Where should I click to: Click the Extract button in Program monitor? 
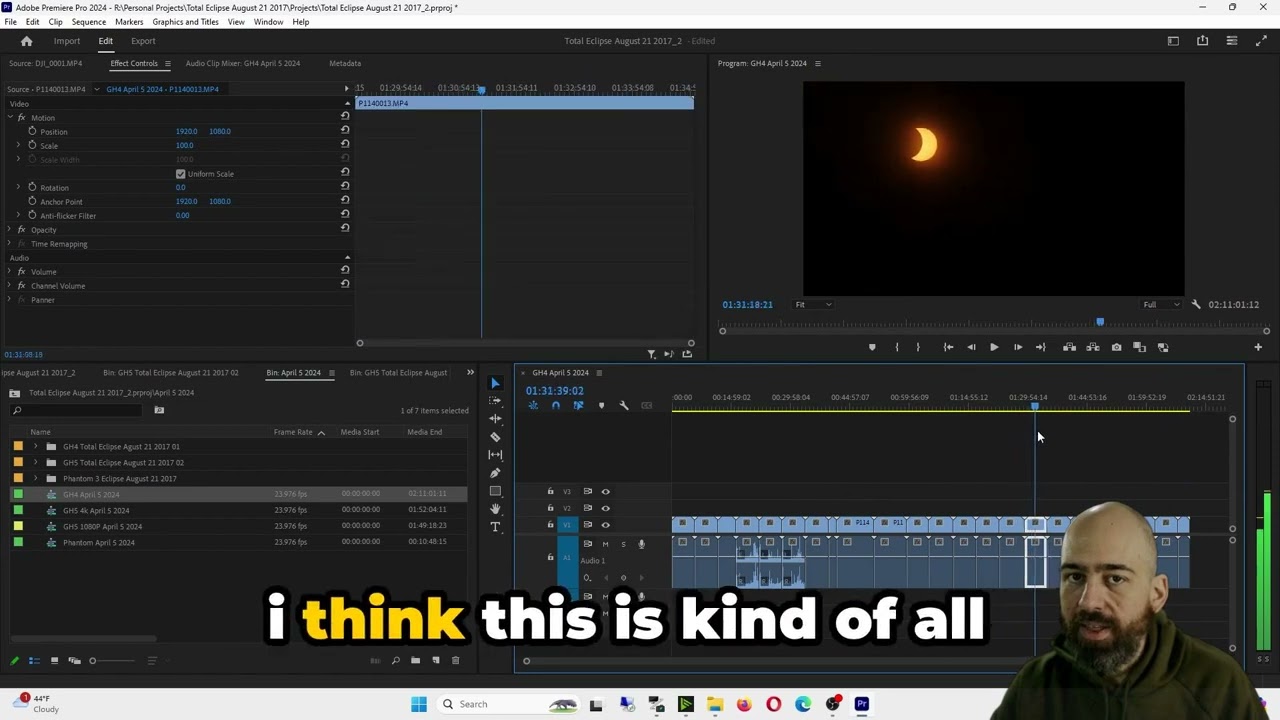pos(1092,347)
